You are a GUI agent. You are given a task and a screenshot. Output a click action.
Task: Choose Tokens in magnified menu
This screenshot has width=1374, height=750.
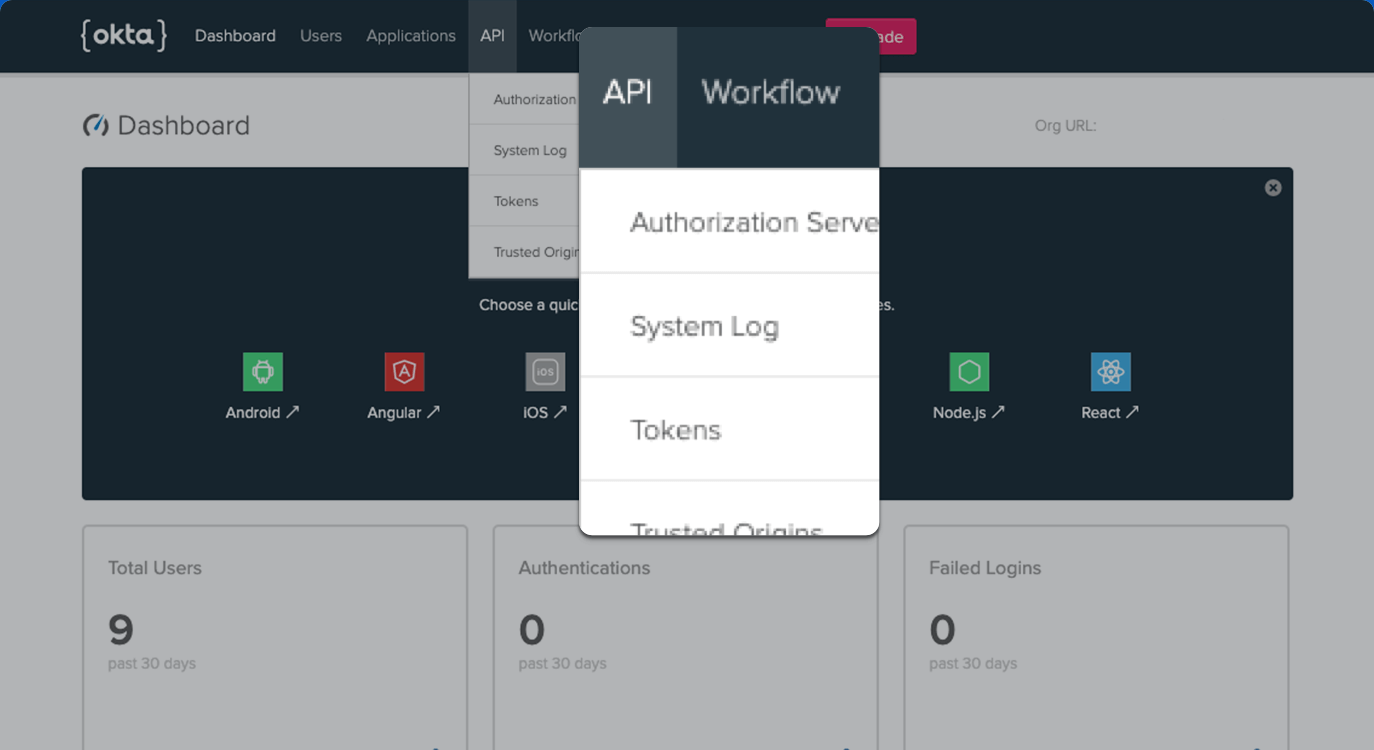[730, 430]
